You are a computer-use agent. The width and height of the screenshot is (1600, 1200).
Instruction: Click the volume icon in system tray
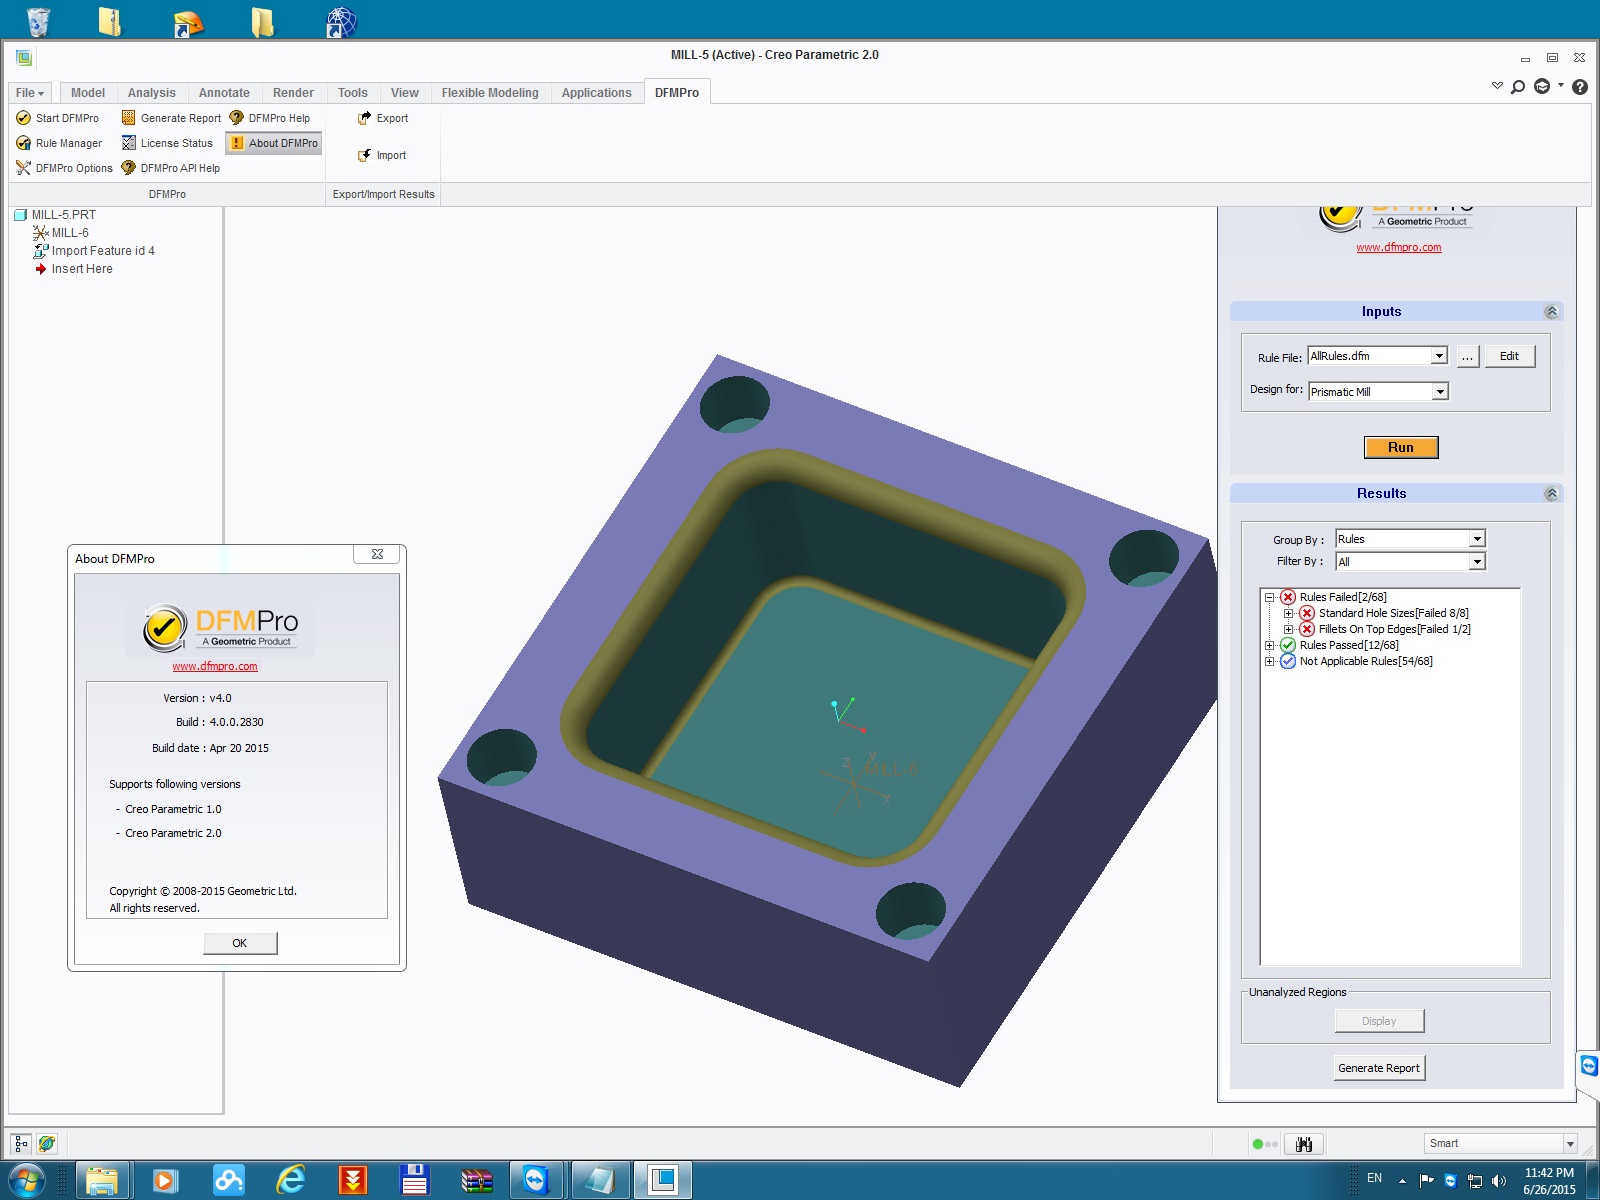[x=1498, y=1181]
